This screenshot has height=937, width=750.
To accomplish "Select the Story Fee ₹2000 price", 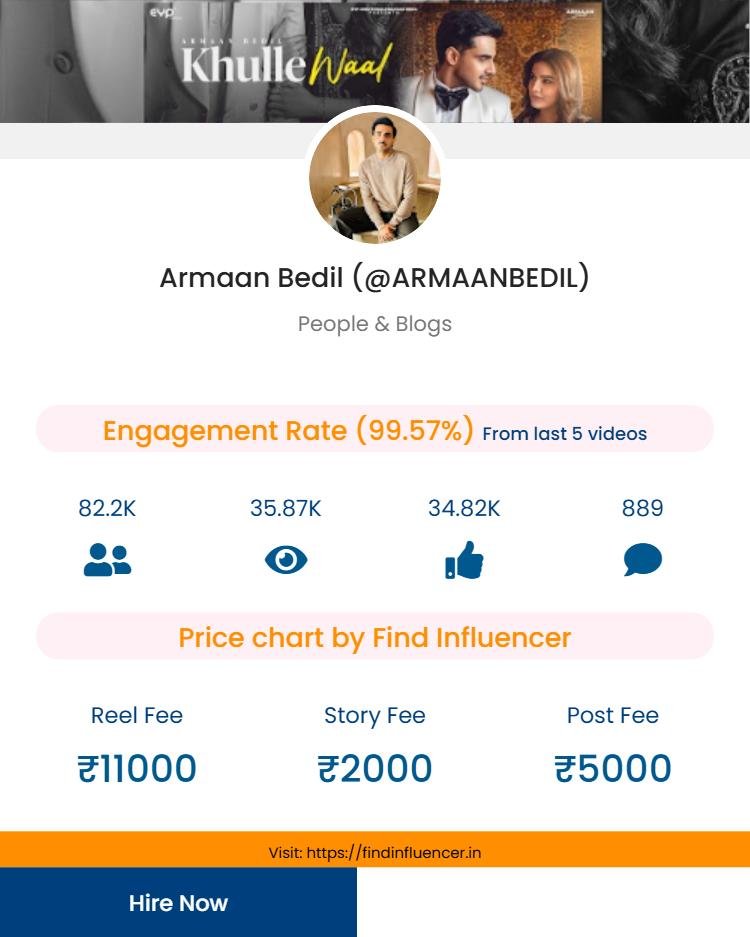I will (374, 768).
